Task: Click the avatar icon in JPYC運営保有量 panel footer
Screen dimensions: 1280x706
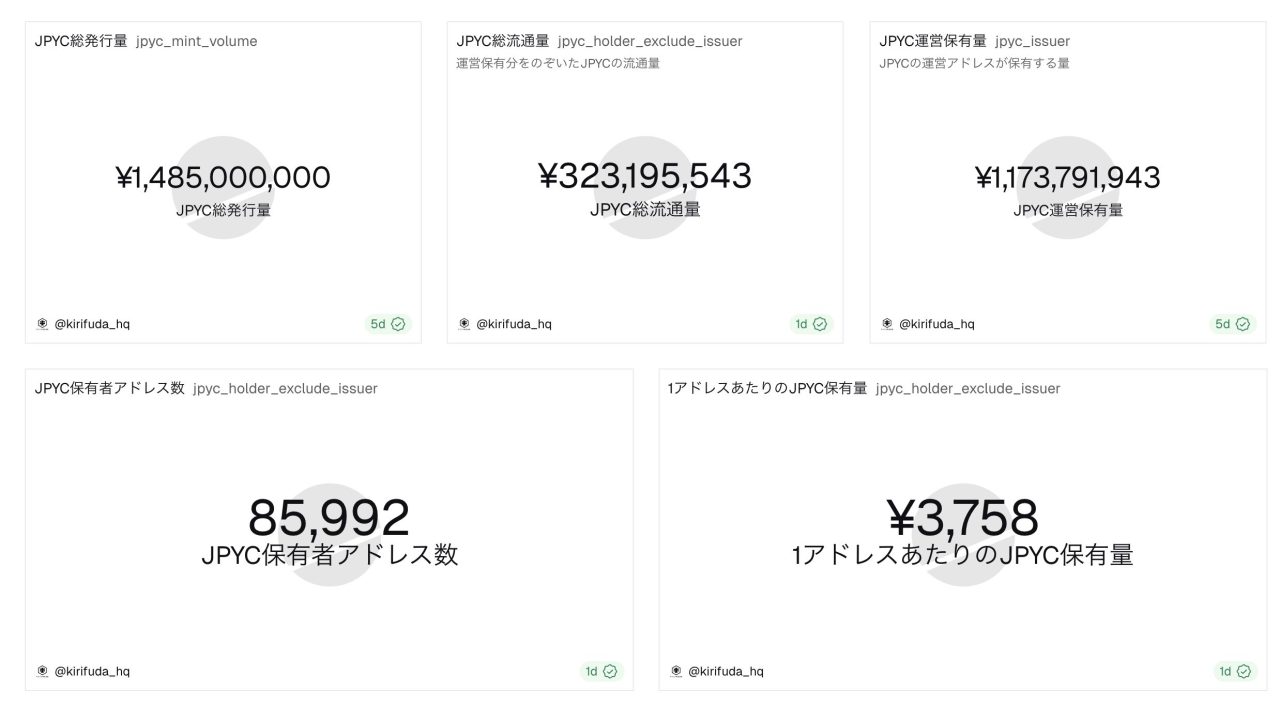Action: tap(887, 324)
